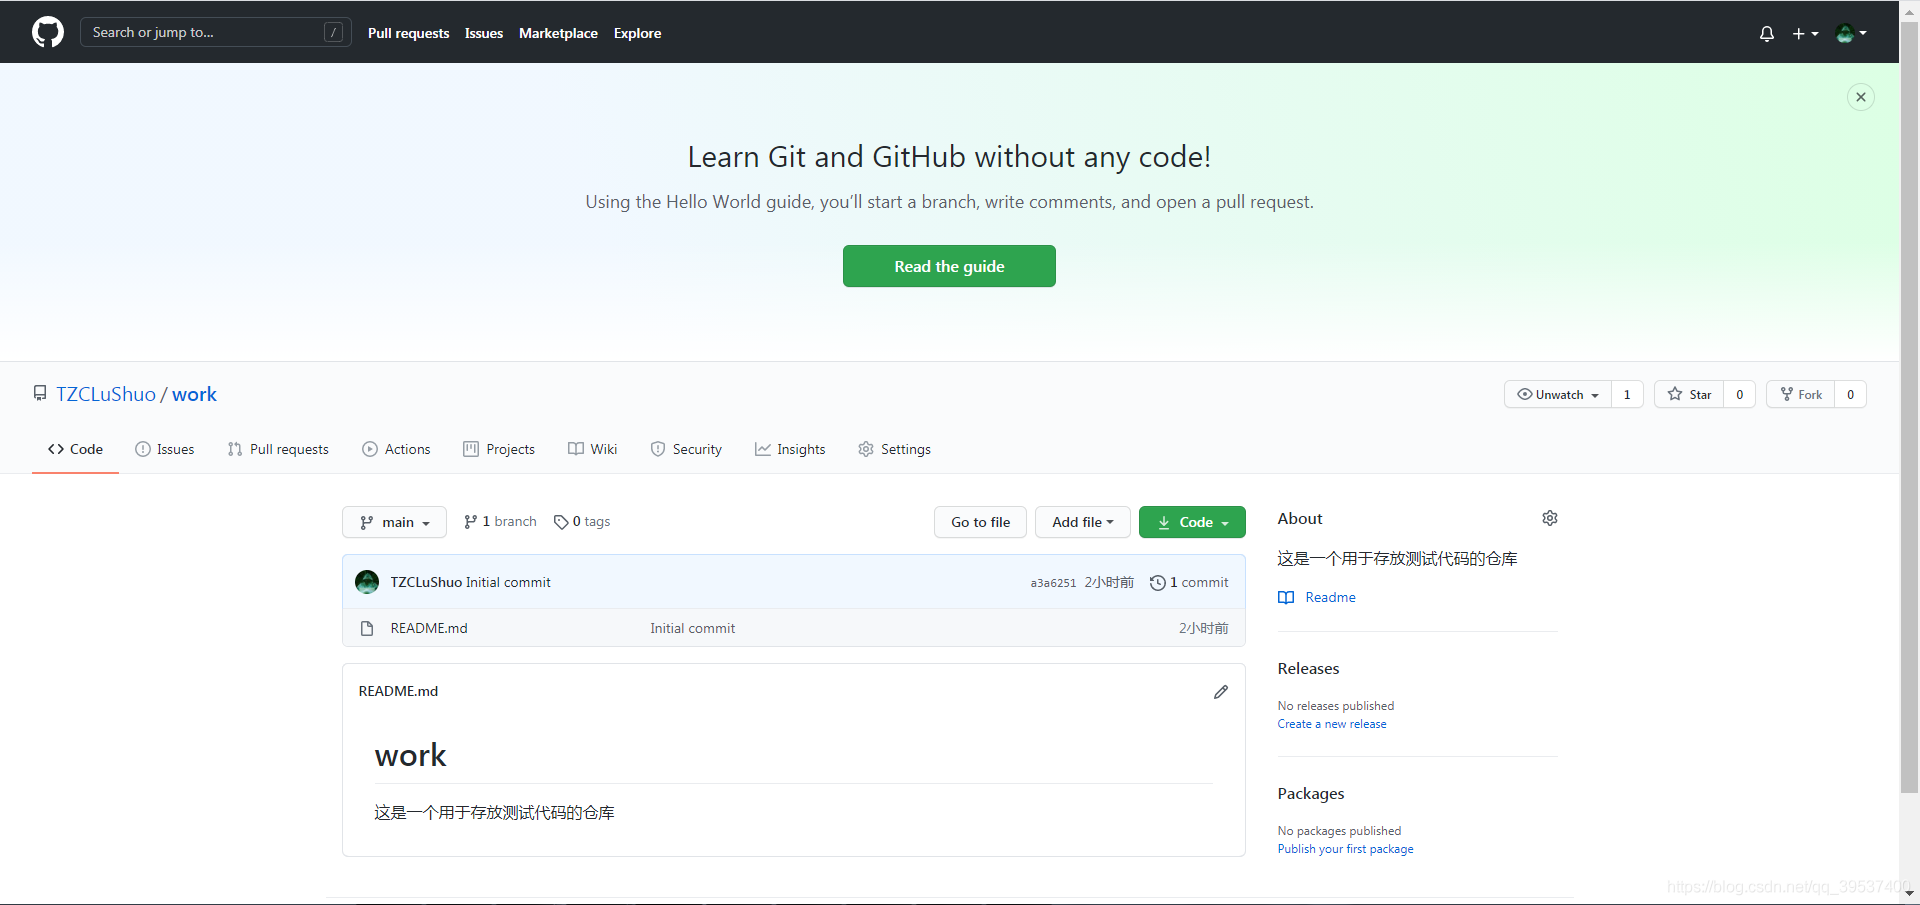View the 1 branch link

pyautogui.click(x=500, y=522)
